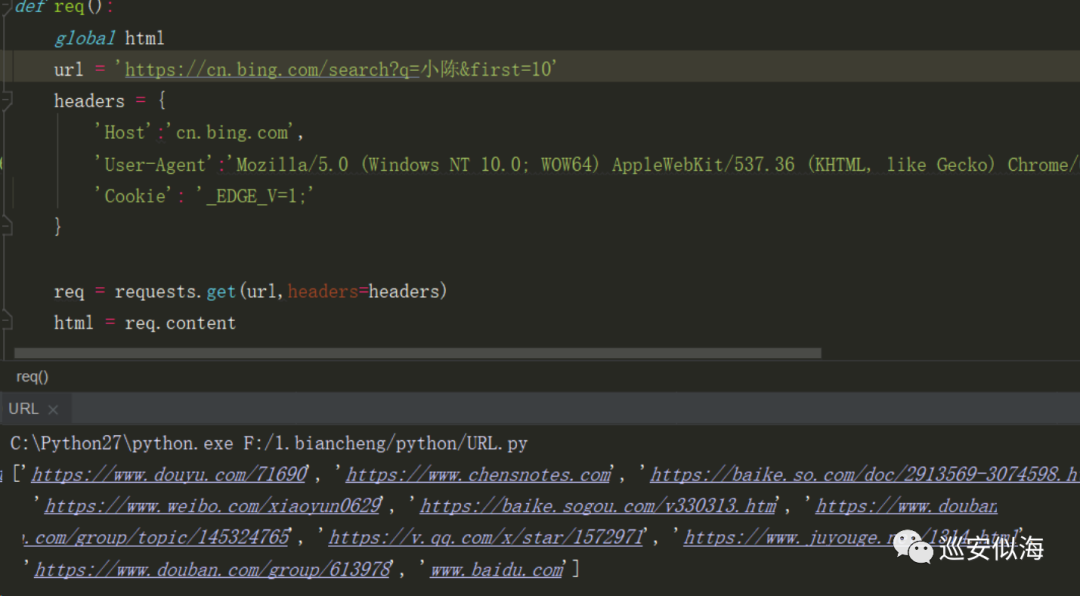Open the douban.com/group/613978 link
Screen dimensions: 1080x596
click(x=212, y=569)
